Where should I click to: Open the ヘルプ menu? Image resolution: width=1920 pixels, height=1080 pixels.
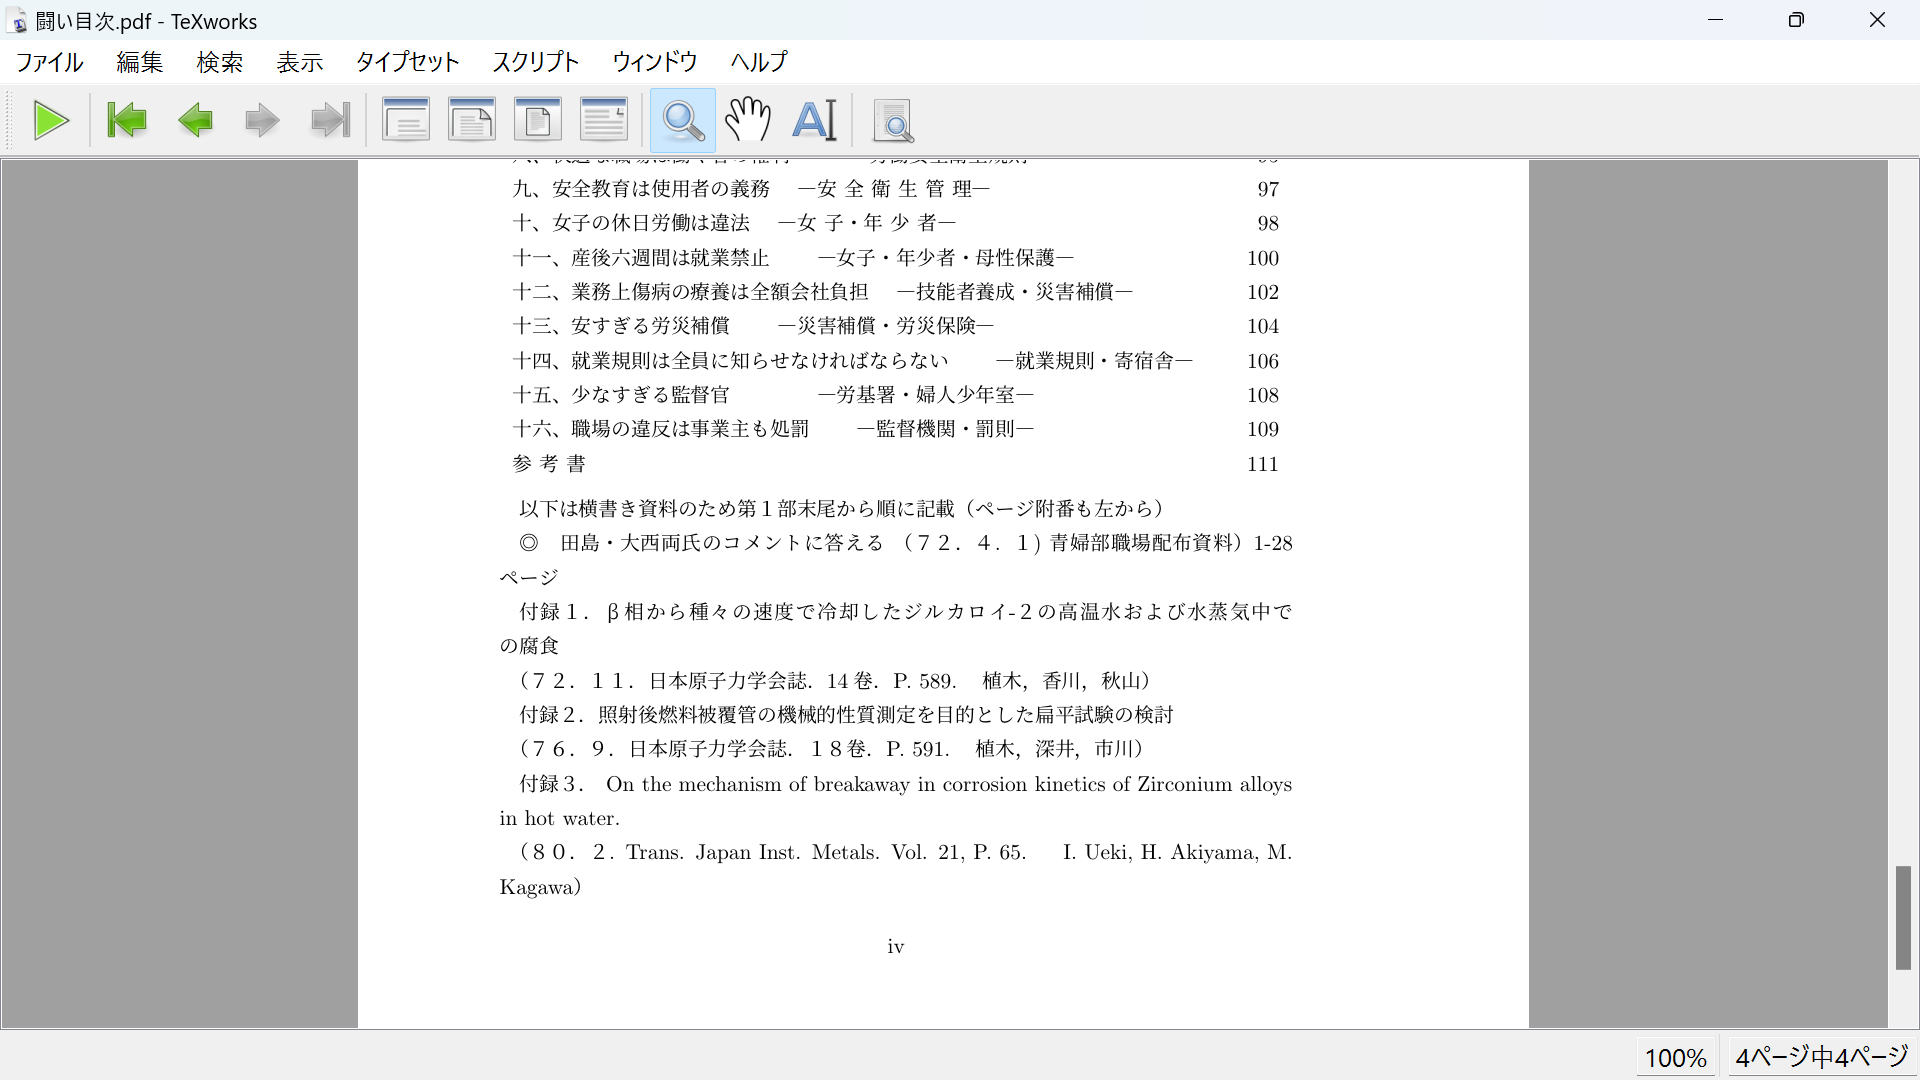click(x=759, y=62)
